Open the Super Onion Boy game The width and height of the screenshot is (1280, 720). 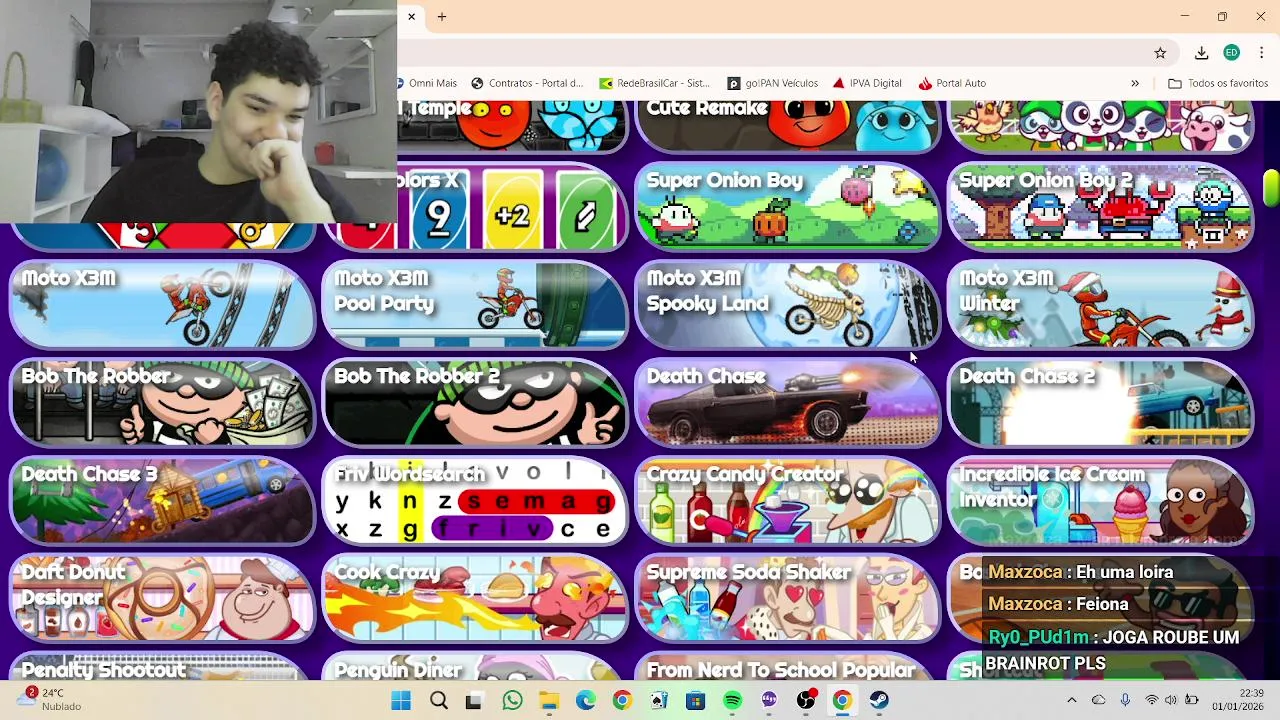click(x=788, y=208)
